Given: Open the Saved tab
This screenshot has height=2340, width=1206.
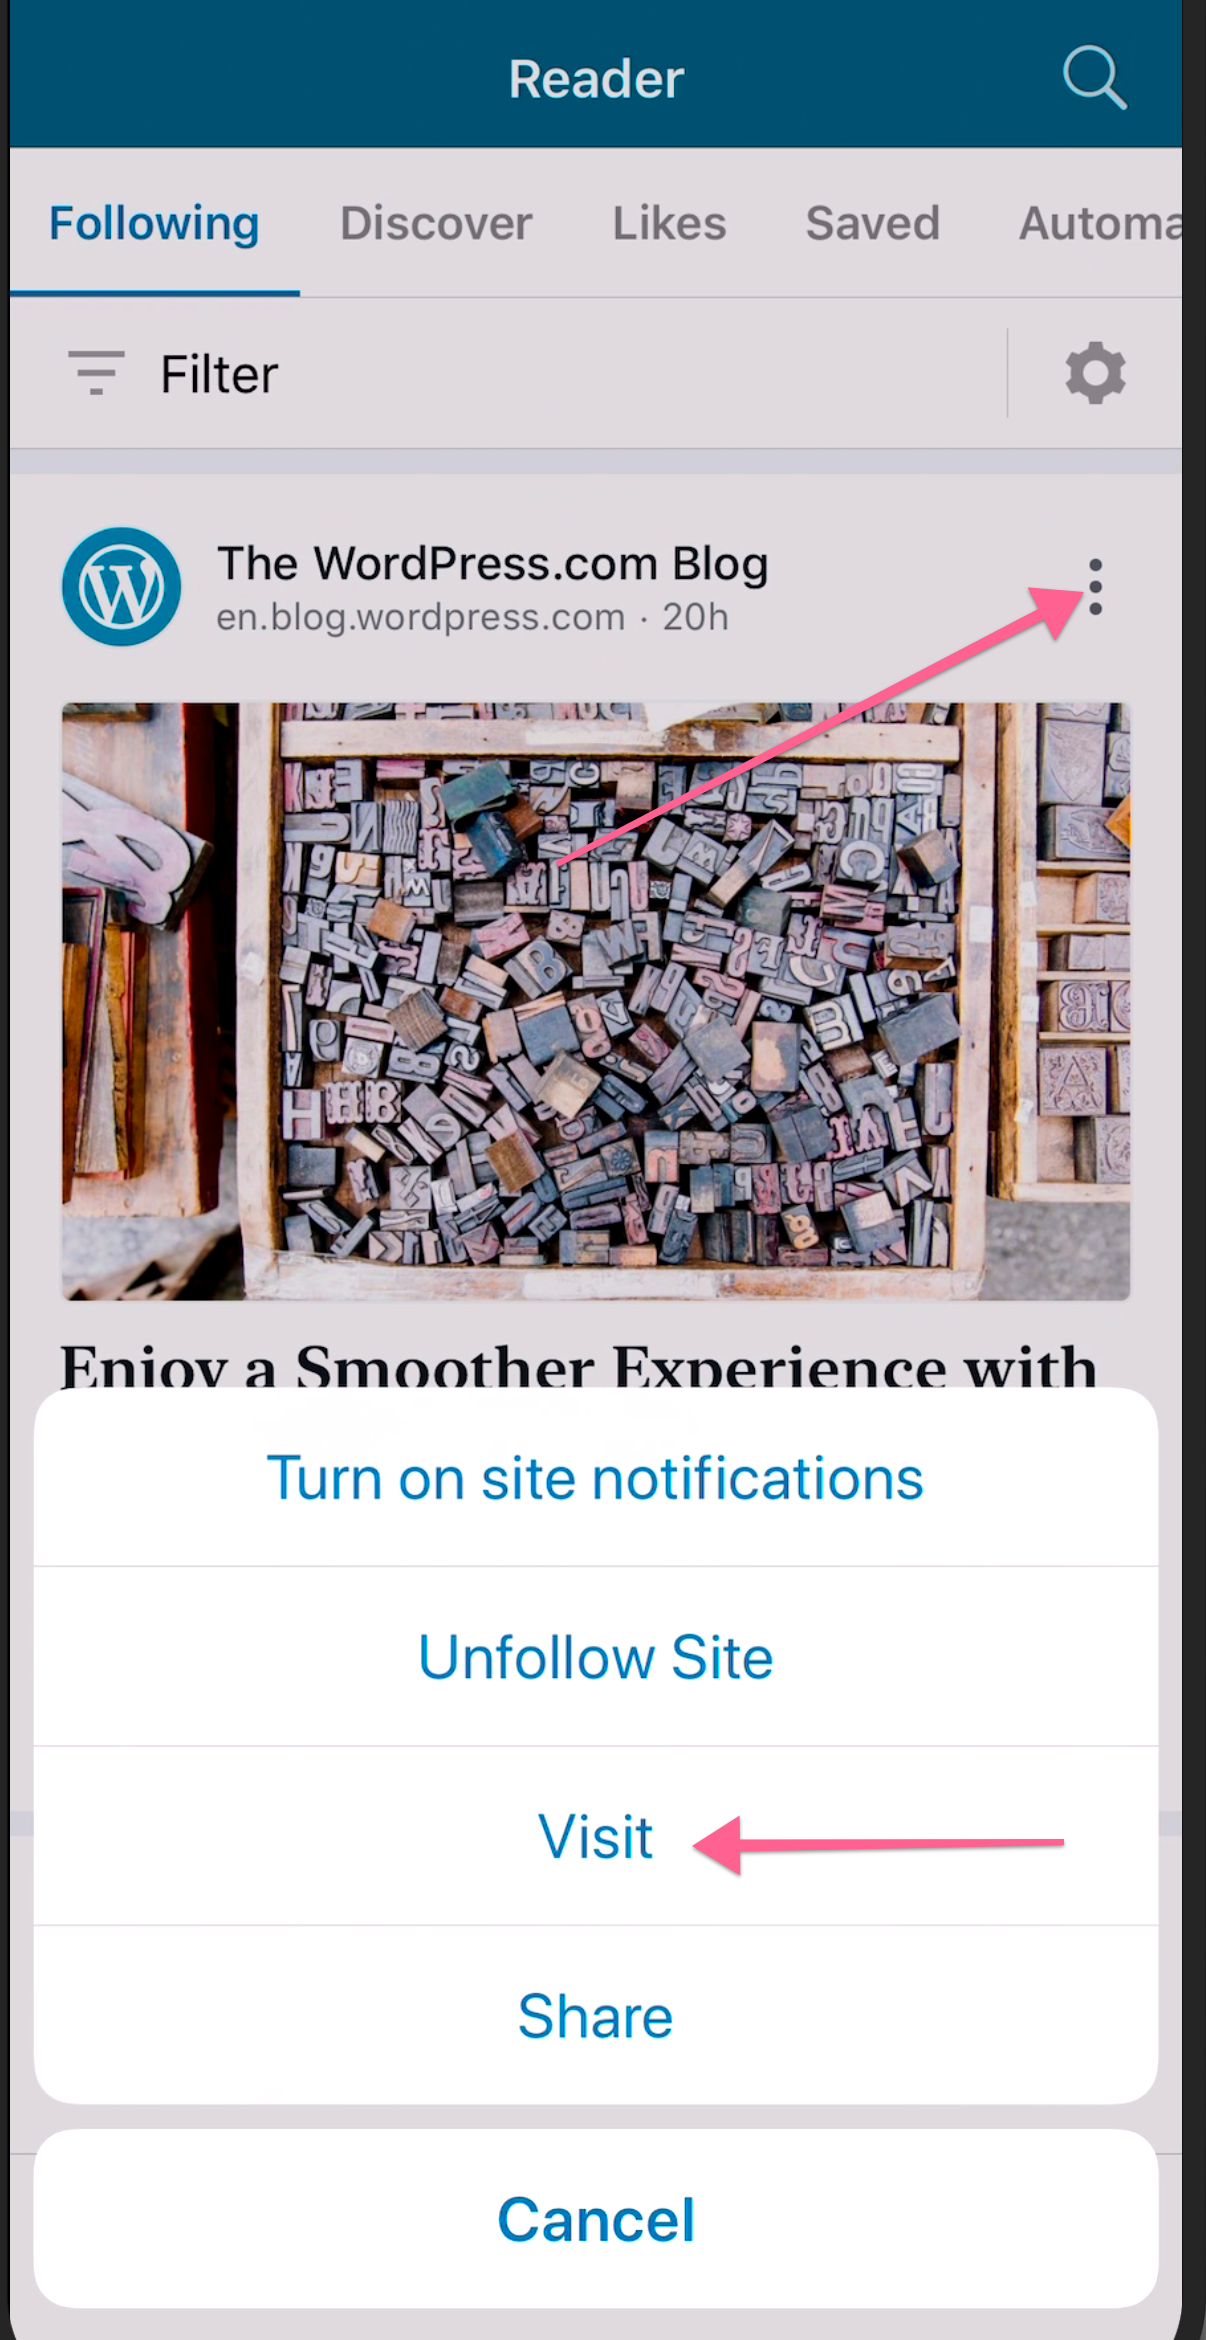Looking at the screenshot, I should click(x=873, y=223).
